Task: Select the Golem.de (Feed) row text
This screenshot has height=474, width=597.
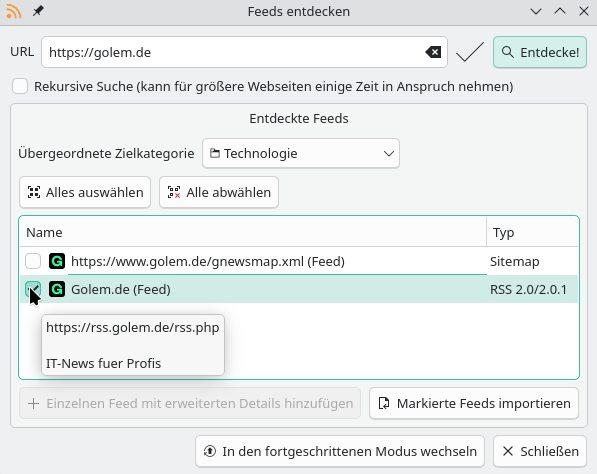Action: [121, 289]
